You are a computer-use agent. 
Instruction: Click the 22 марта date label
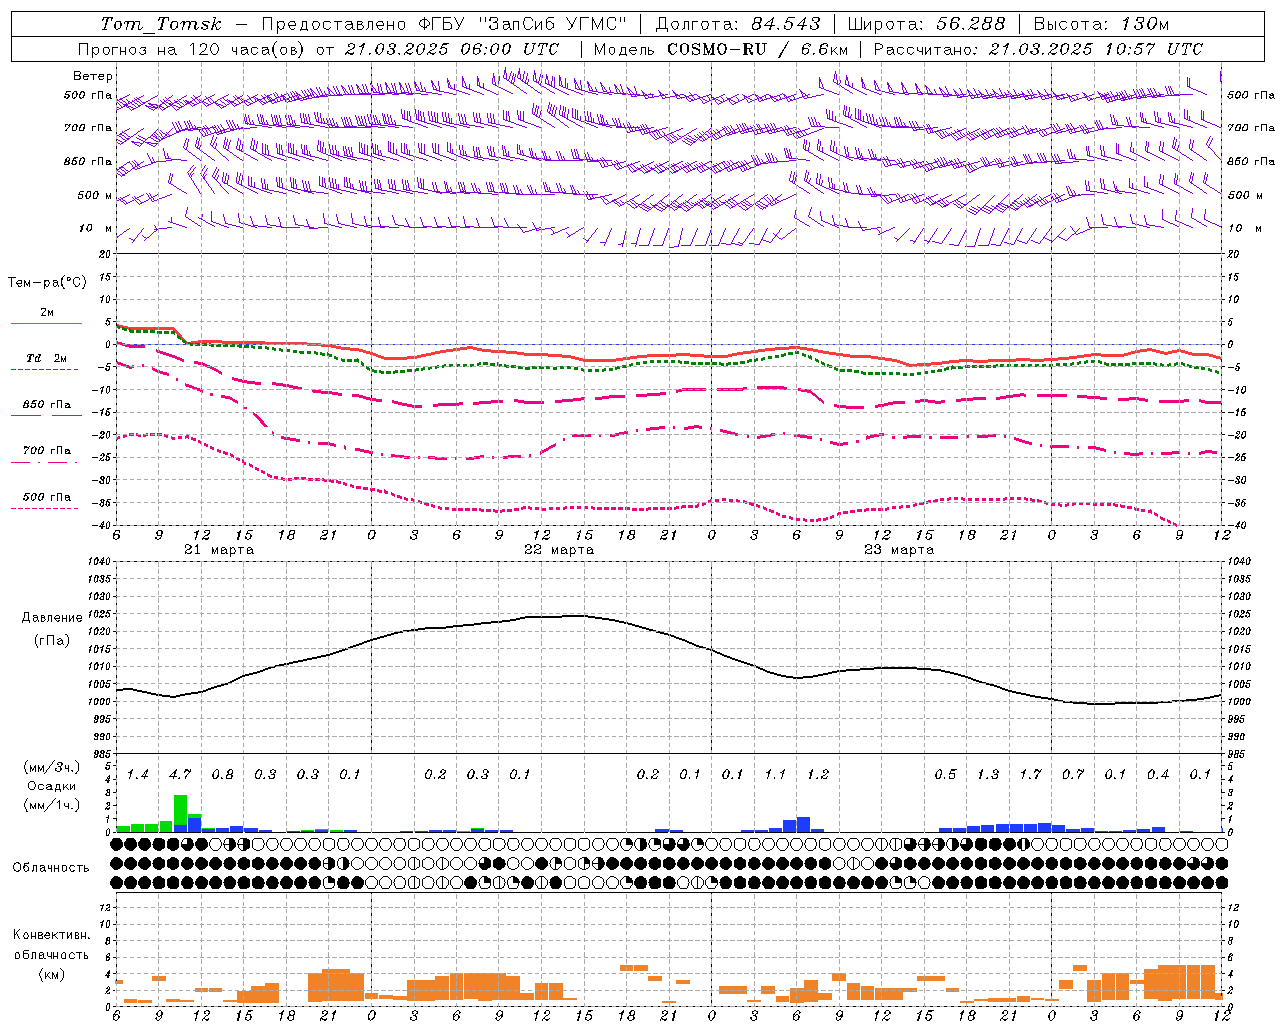[x=559, y=549]
